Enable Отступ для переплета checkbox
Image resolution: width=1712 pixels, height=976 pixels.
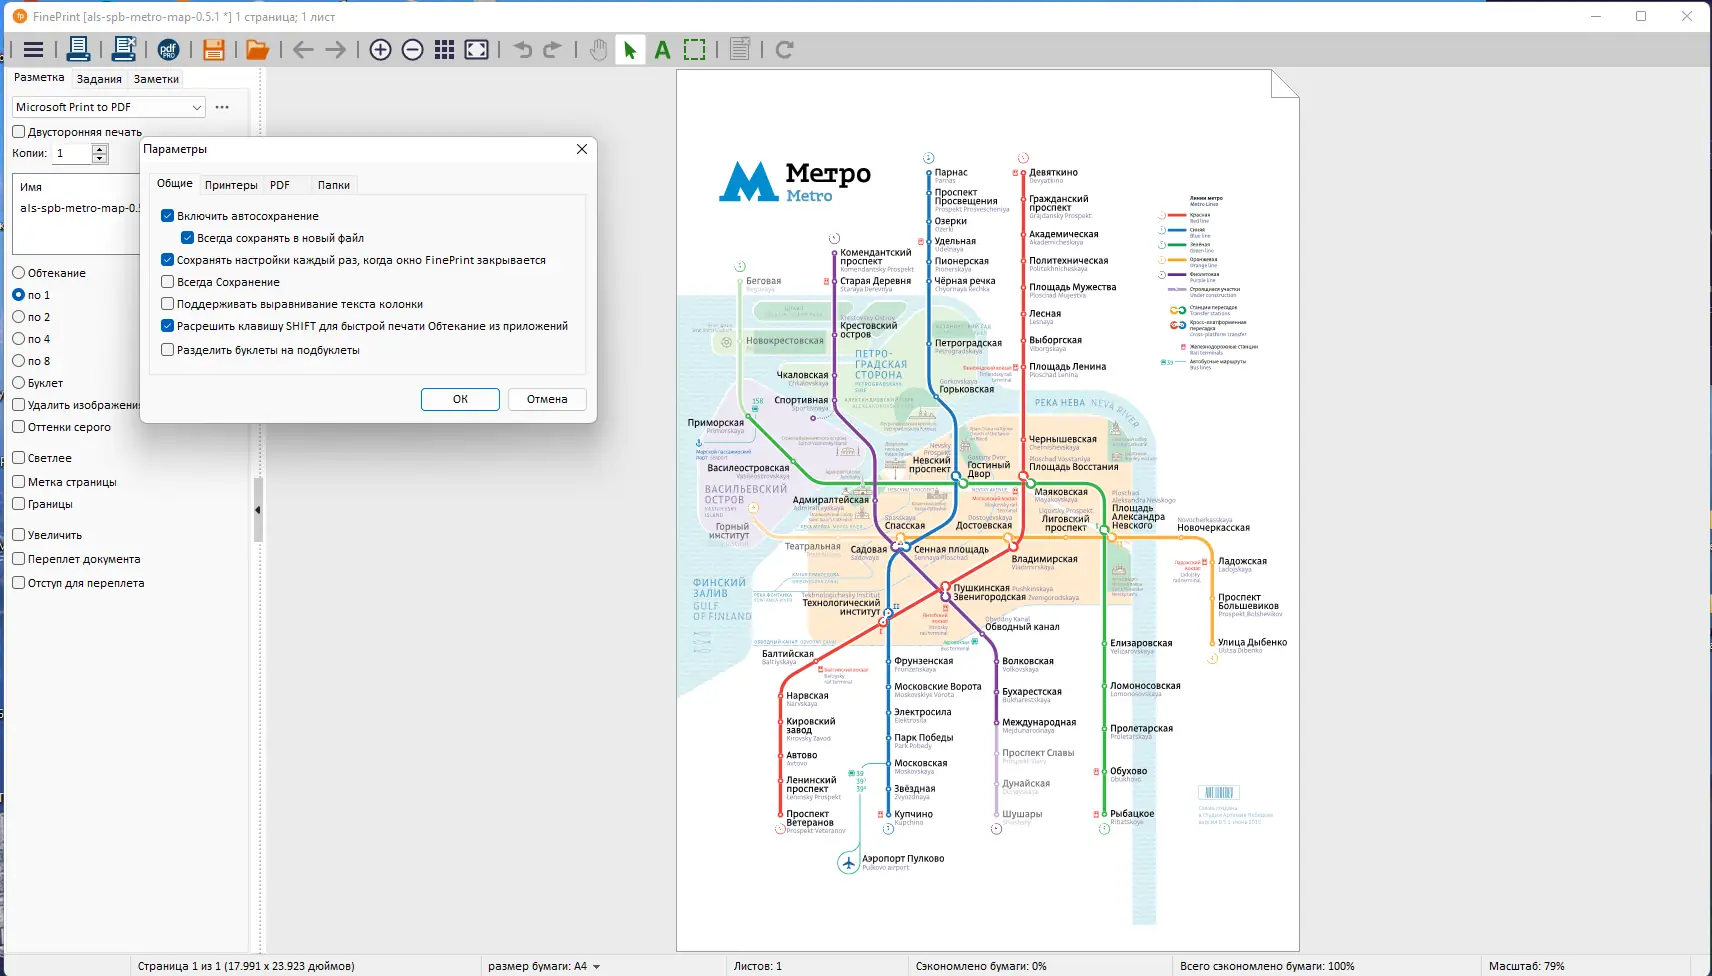[18, 583]
